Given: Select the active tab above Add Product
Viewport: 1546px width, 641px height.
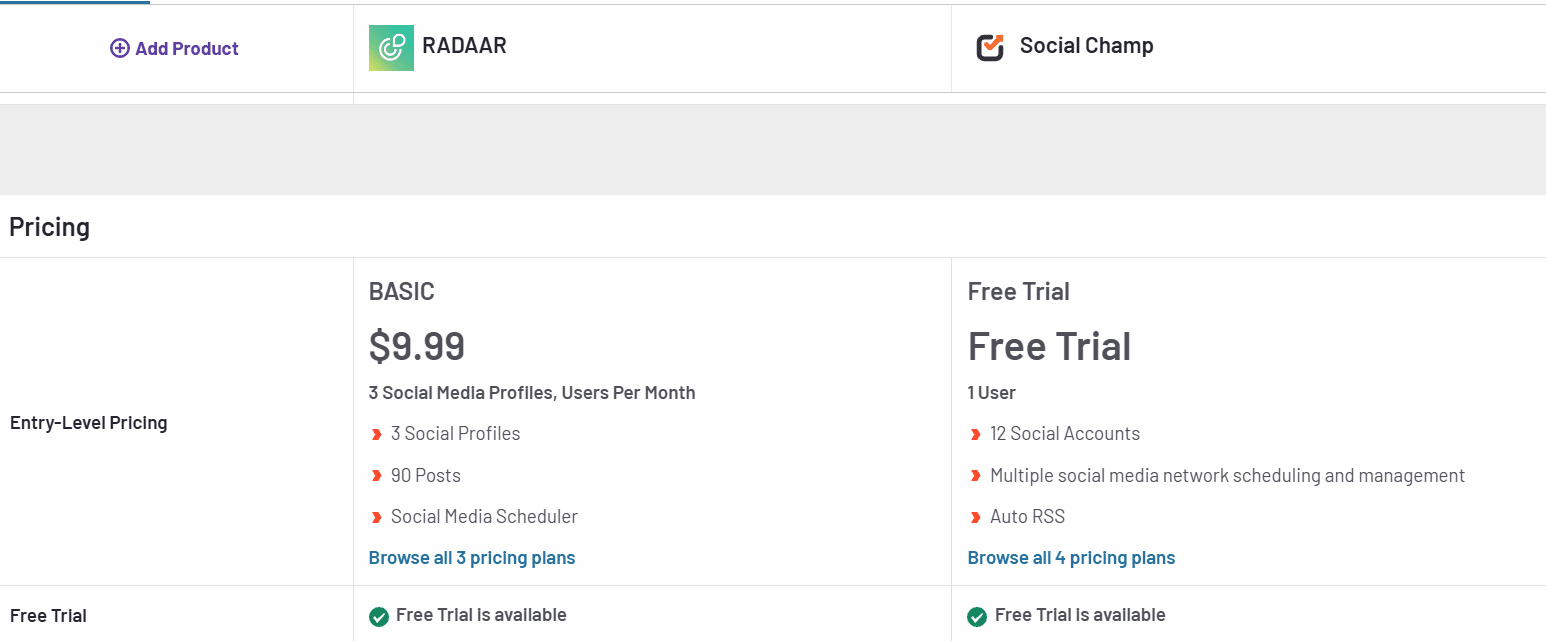Looking at the screenshot, I should [x=74, y=4].
